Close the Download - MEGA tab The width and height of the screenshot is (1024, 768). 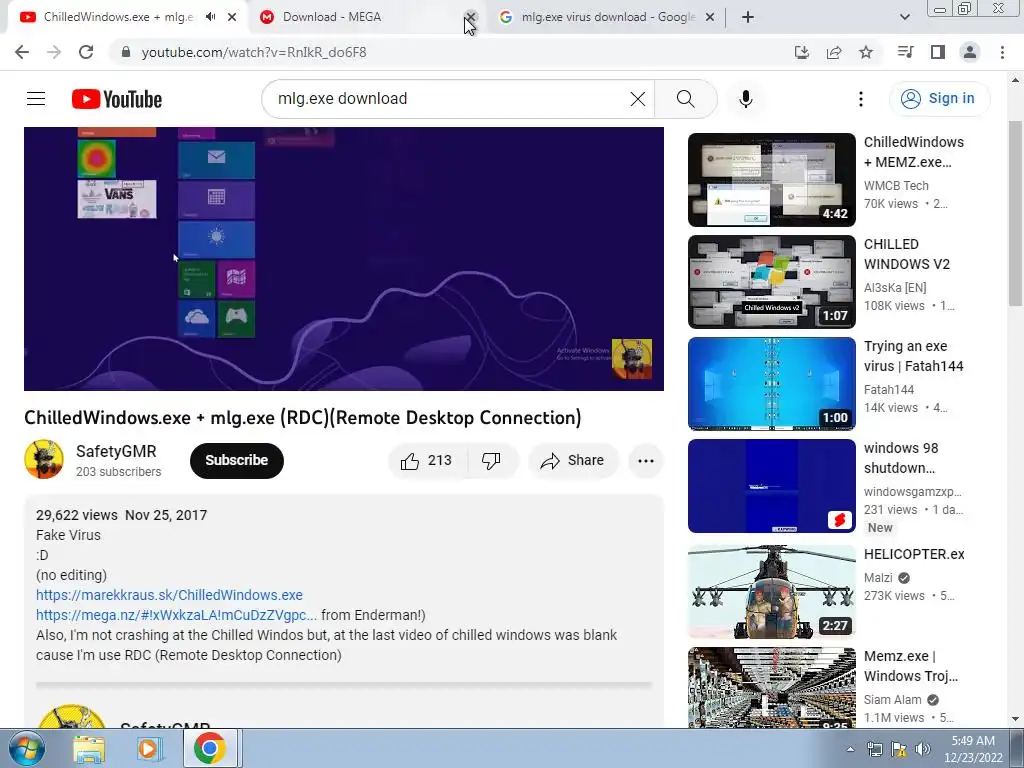point(470,17)
